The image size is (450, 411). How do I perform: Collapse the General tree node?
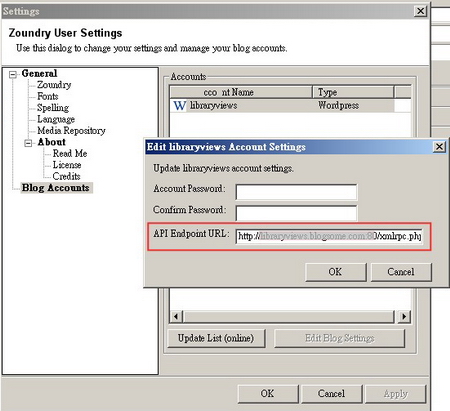pyautogui.click(x=13, y=74)
